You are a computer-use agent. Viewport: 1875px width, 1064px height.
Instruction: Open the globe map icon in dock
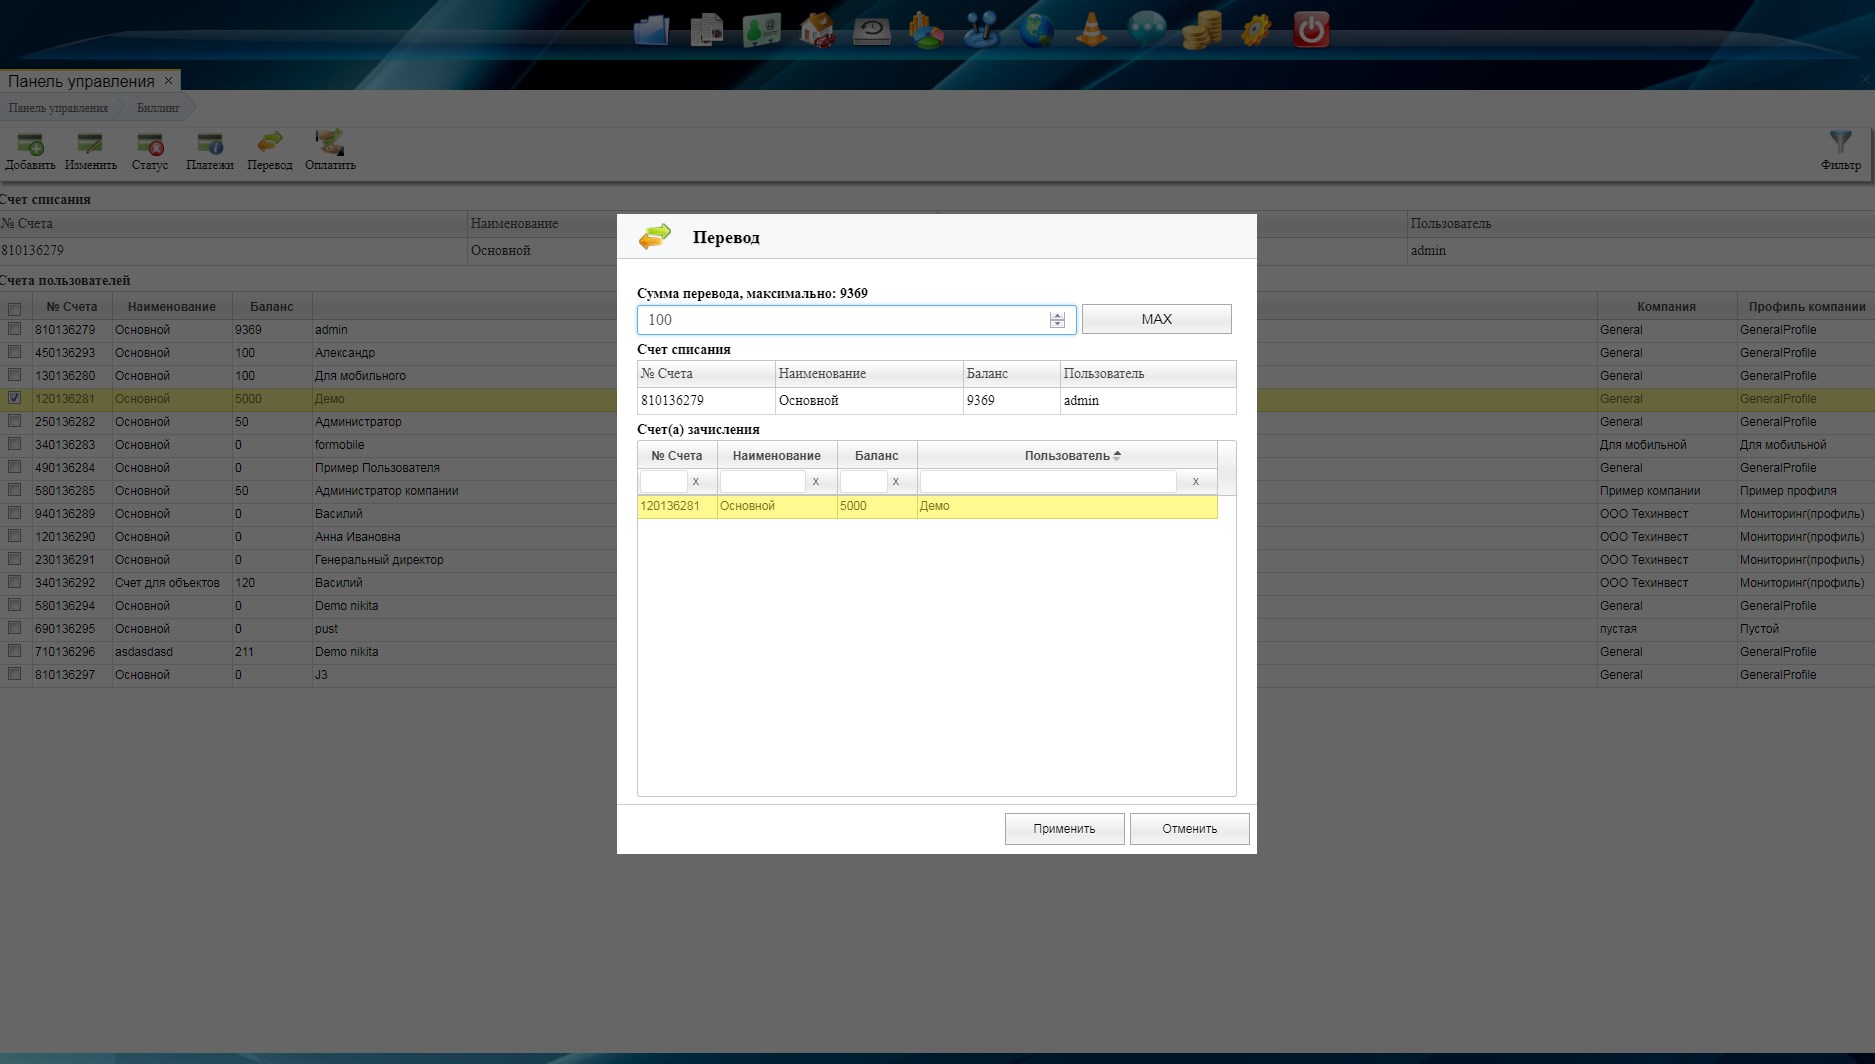[1036, 30]
